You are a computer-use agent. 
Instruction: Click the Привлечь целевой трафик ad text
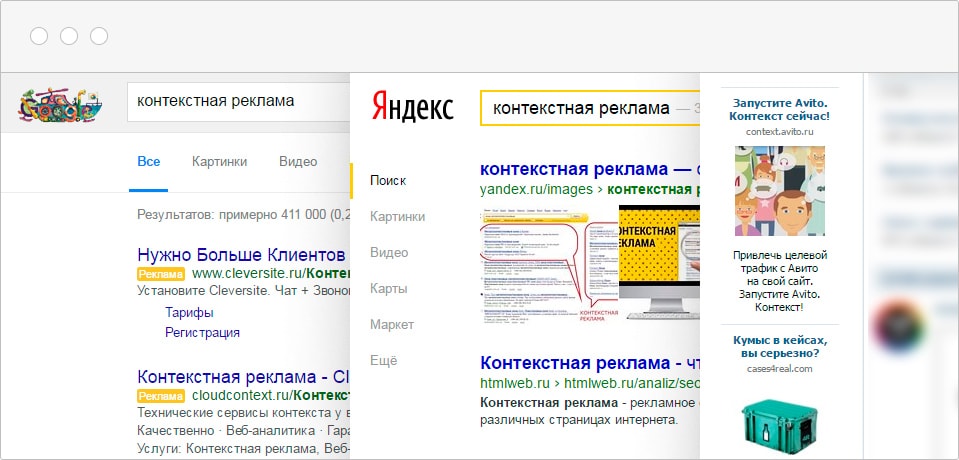[x=780, y=280]
